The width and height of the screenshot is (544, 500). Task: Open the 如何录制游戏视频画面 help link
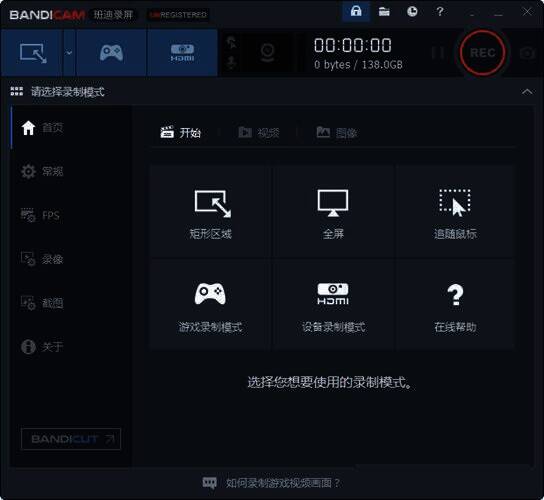pyautogui.click(x=283, y=483)
